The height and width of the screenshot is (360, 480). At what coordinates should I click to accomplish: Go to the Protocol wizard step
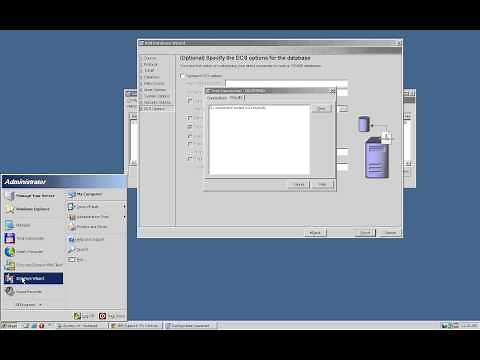pos(151,64)
